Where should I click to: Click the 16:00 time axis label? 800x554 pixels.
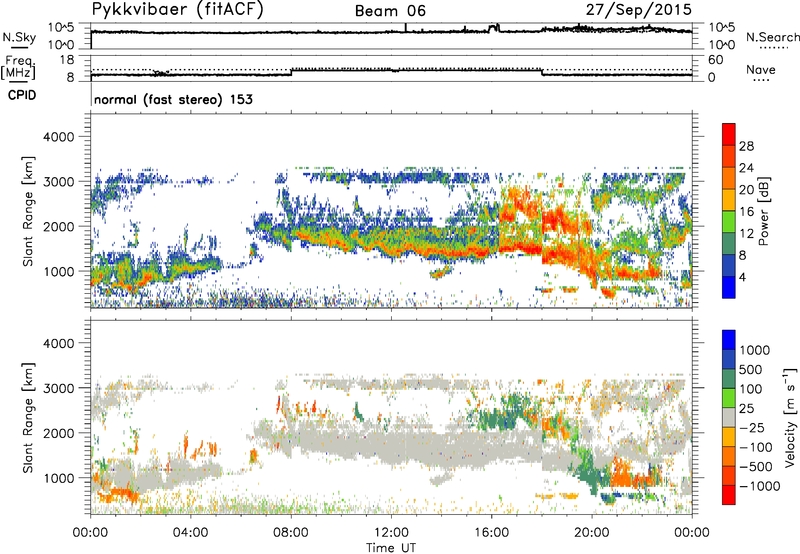coord(491,533)
